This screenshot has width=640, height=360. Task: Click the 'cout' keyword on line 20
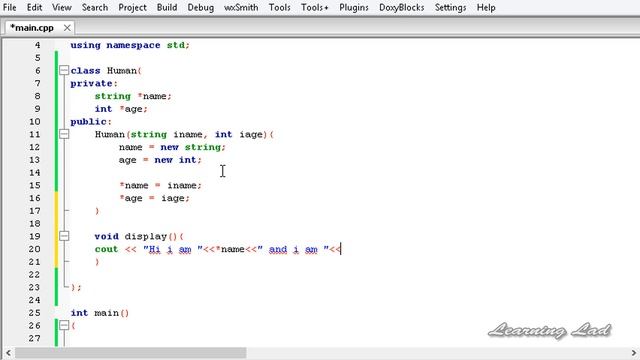[106, 249]
